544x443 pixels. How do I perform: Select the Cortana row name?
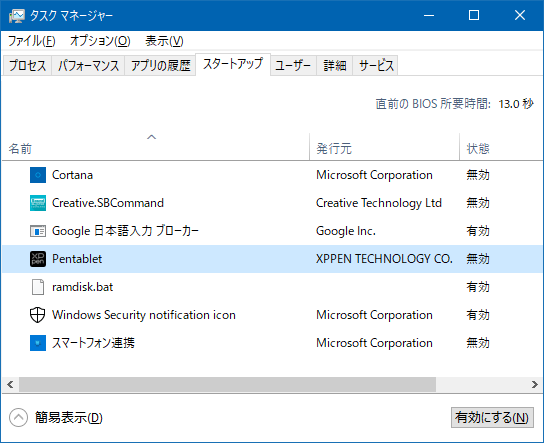tap(72, 175)
